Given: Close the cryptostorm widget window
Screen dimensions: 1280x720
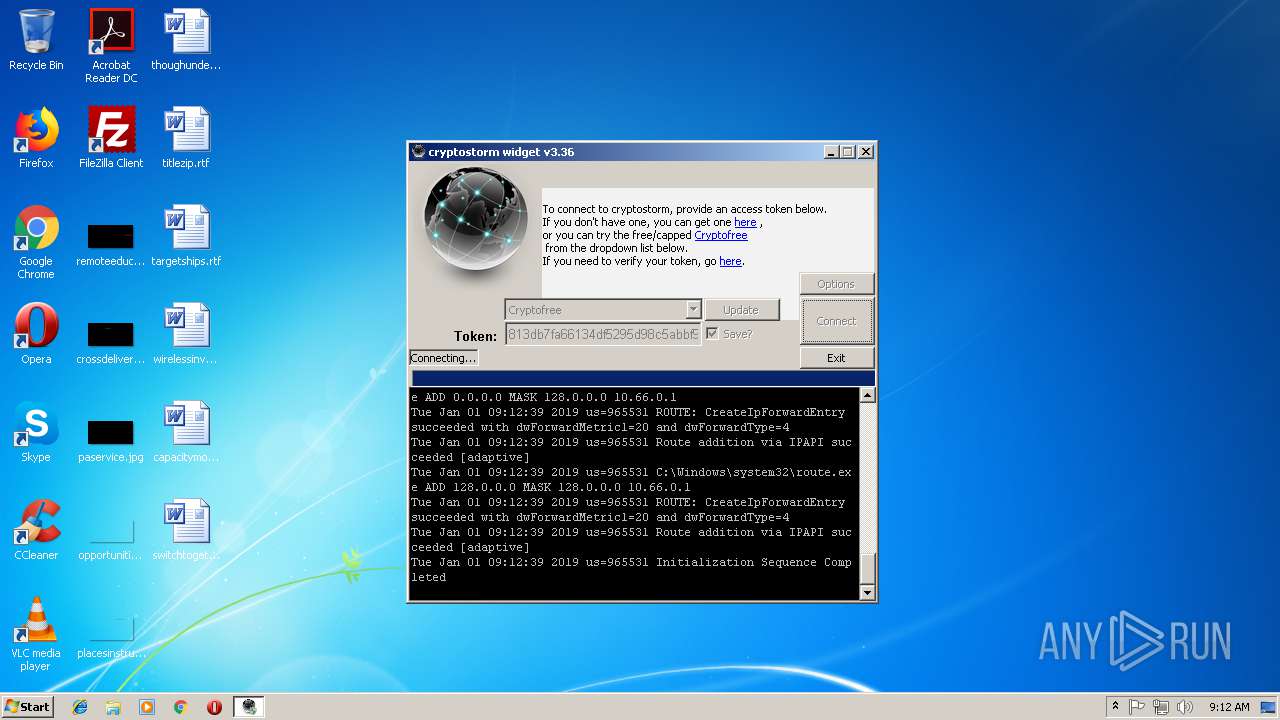Looking at the screenshot, I should coord(866,152).
